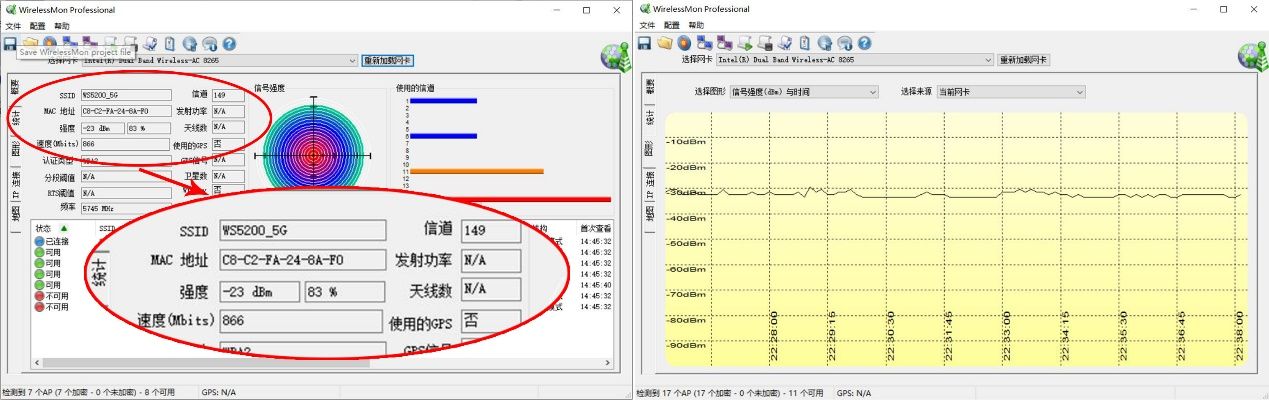Open help question-mark icon in right window
The height and width of the screenshot is (400, 1269).
pos(864,43)
